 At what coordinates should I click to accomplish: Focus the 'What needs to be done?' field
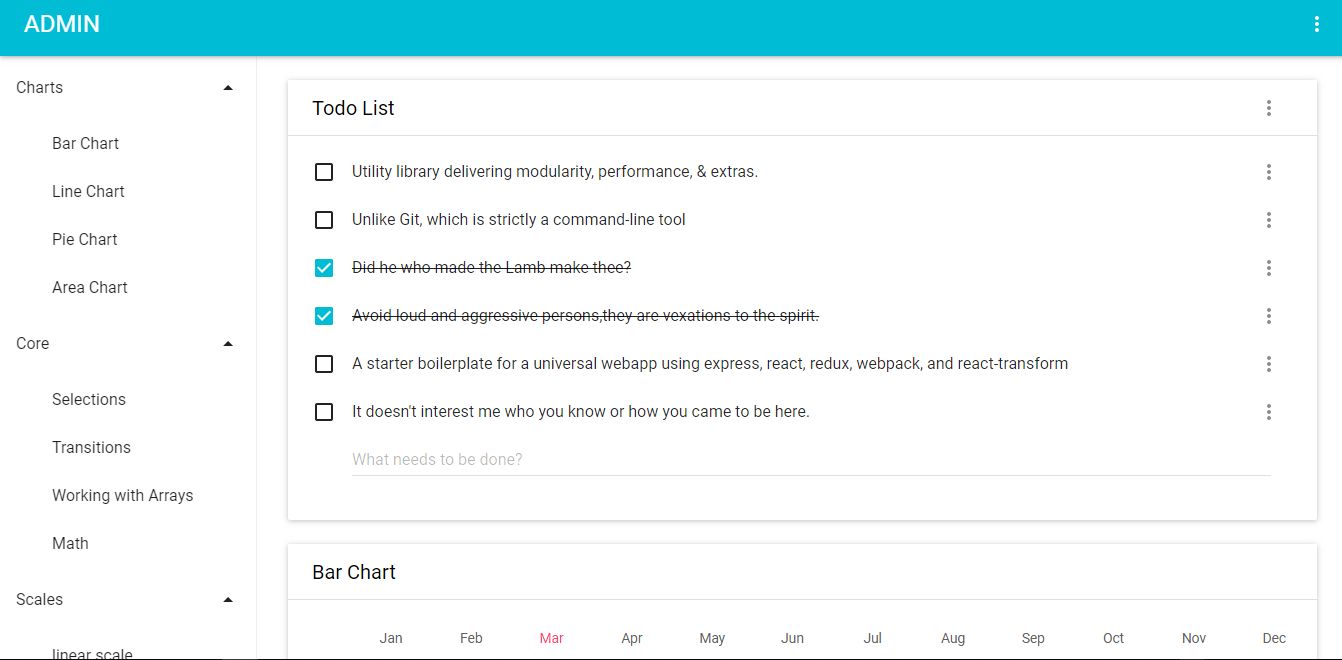[x=811, y=460]
